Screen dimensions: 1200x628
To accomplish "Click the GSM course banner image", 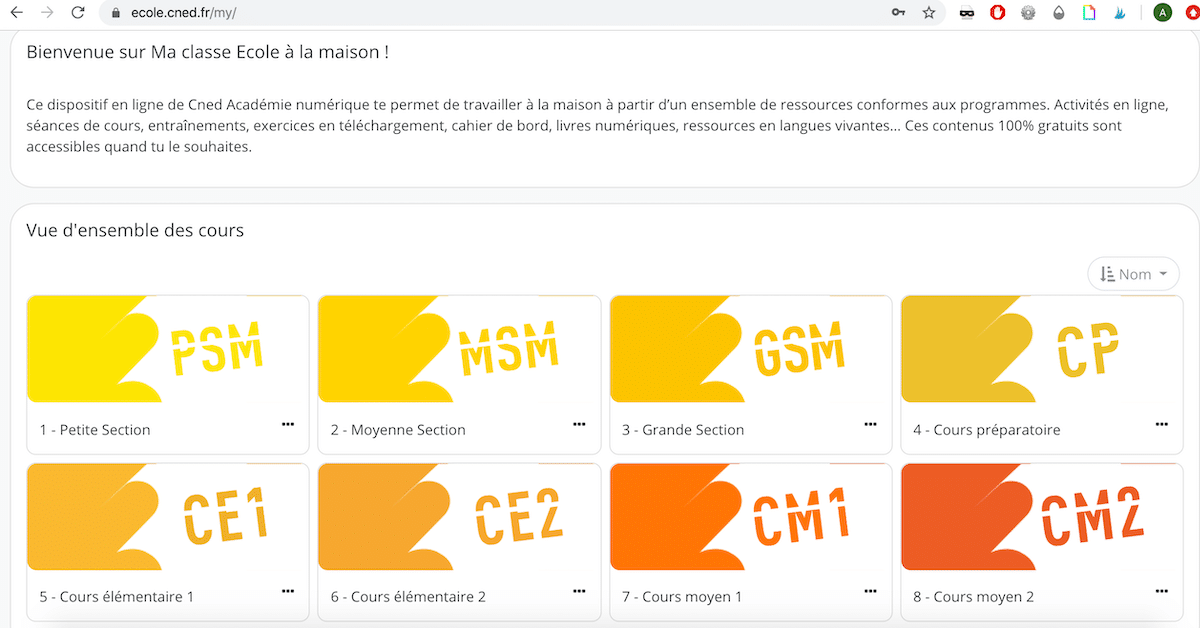I will pos(750,350).
